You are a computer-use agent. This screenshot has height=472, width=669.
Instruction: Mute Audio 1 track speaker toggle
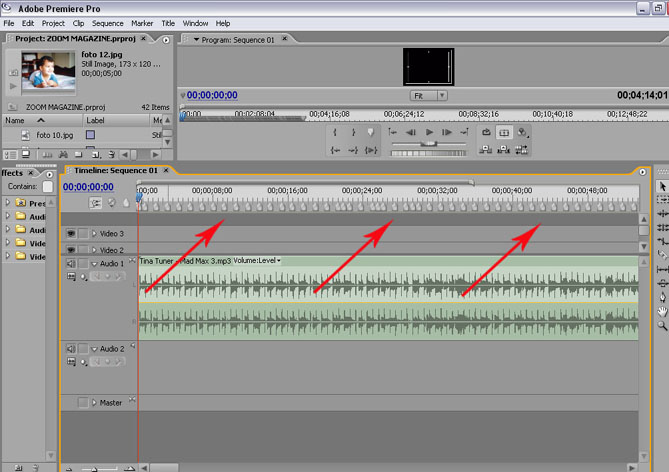click(71, 264)
